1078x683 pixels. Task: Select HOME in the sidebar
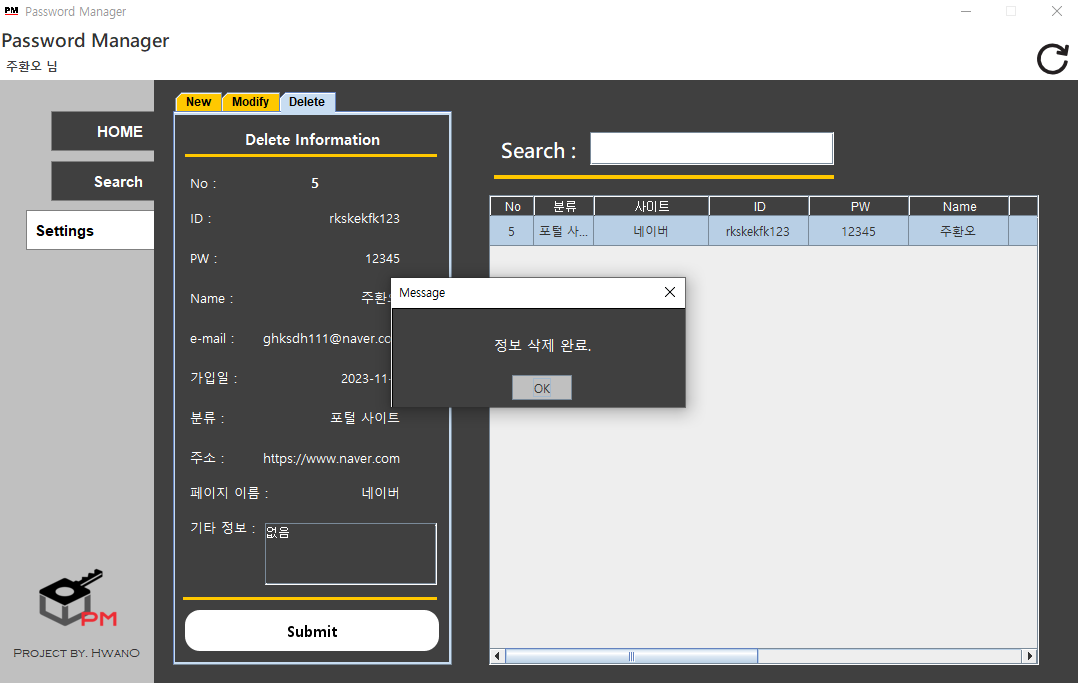pyautogui.click(x=119, y=131)
